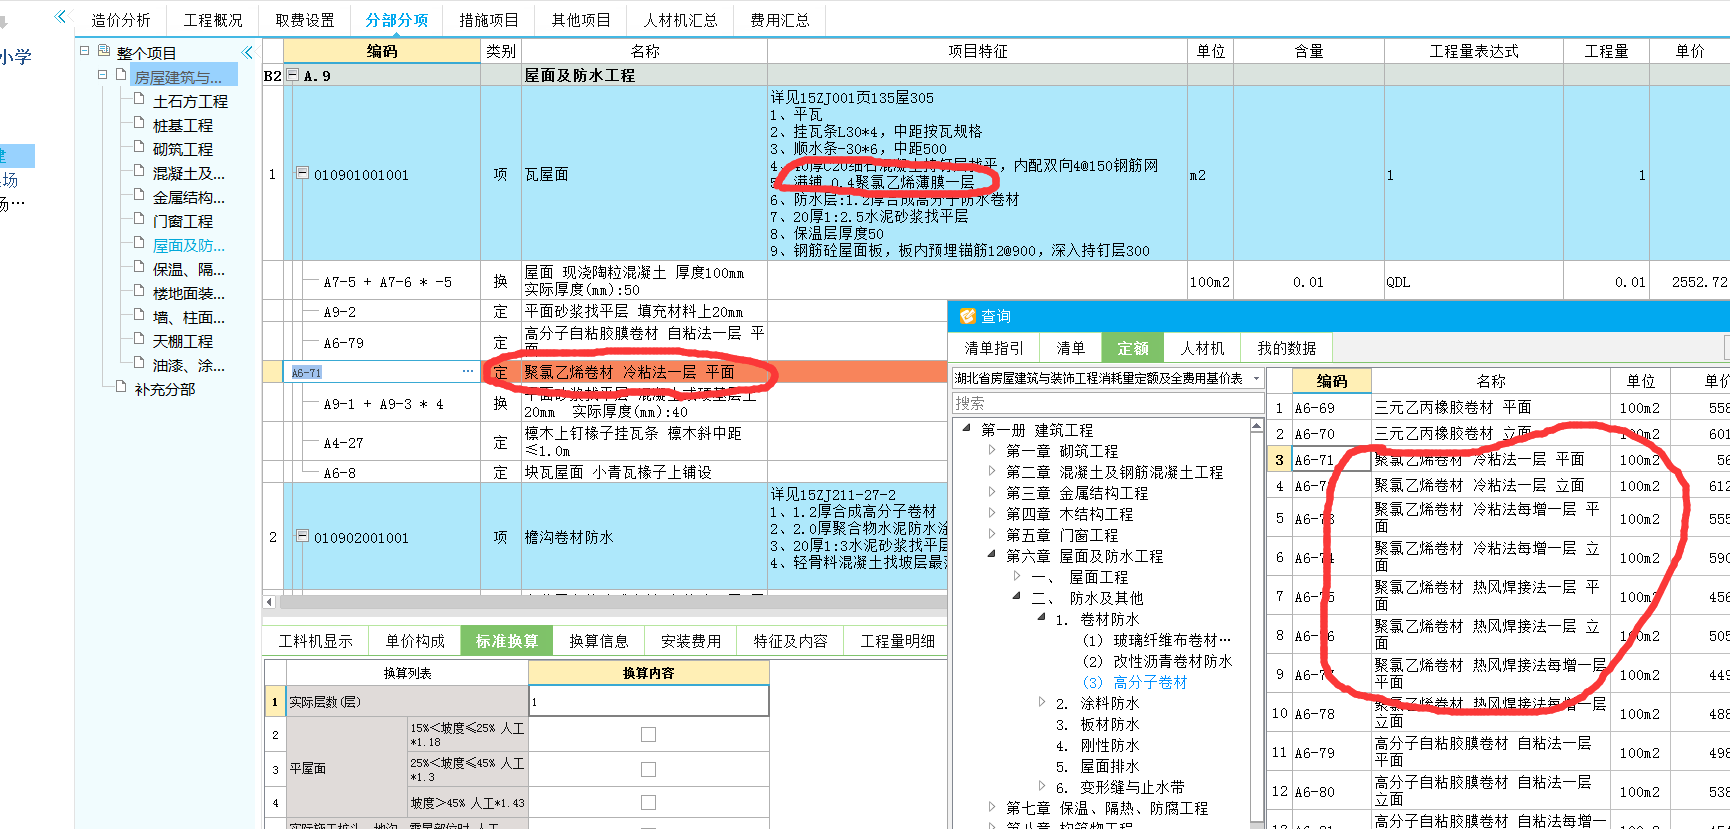Open the 我的数据 tab in the query window
This screenshot has height=829, width=1730.
(x=1286, y=348)
